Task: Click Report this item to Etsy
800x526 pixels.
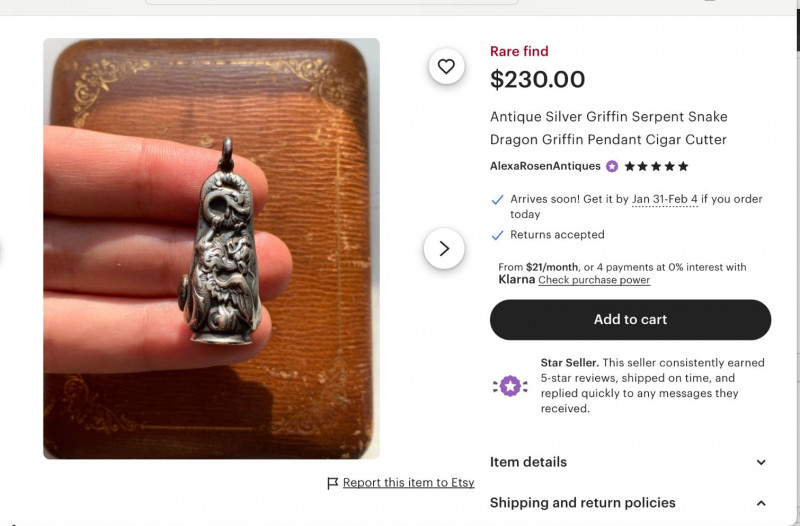Action: click(x=408, y=483)
